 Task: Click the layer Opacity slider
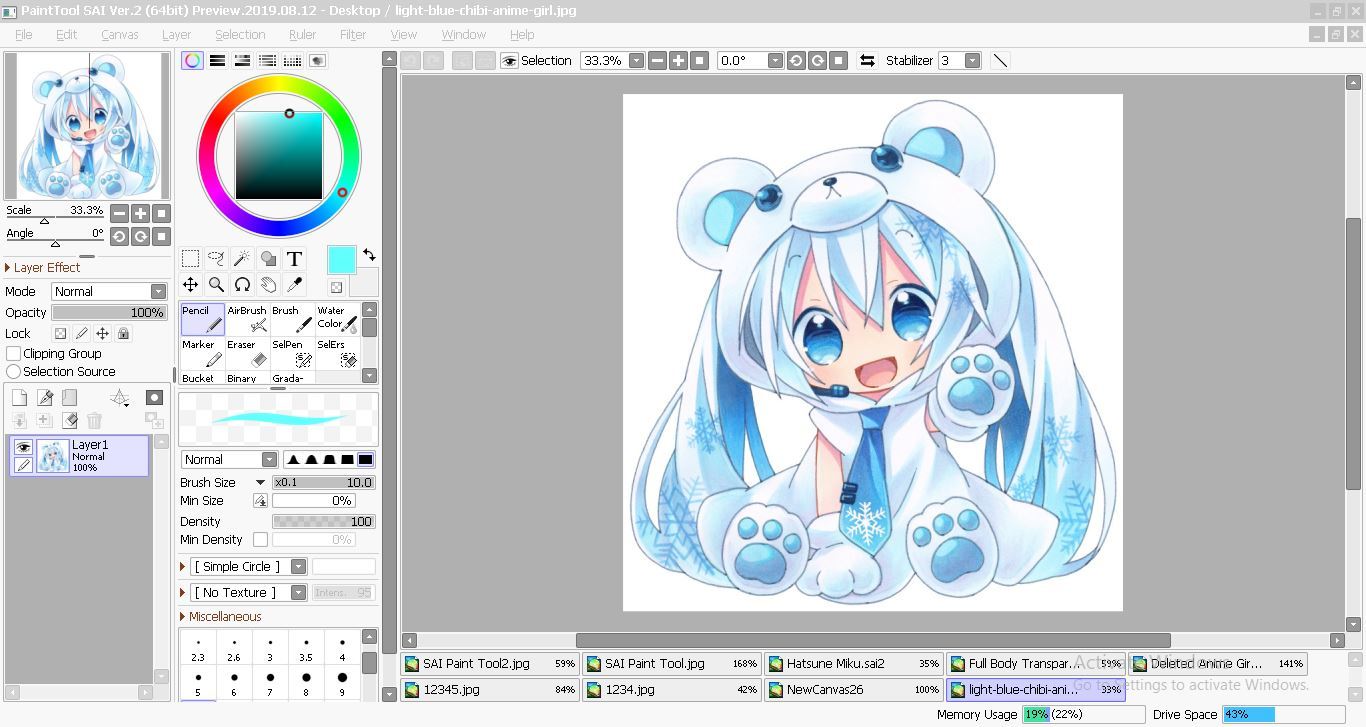click(x=109, y=312)
